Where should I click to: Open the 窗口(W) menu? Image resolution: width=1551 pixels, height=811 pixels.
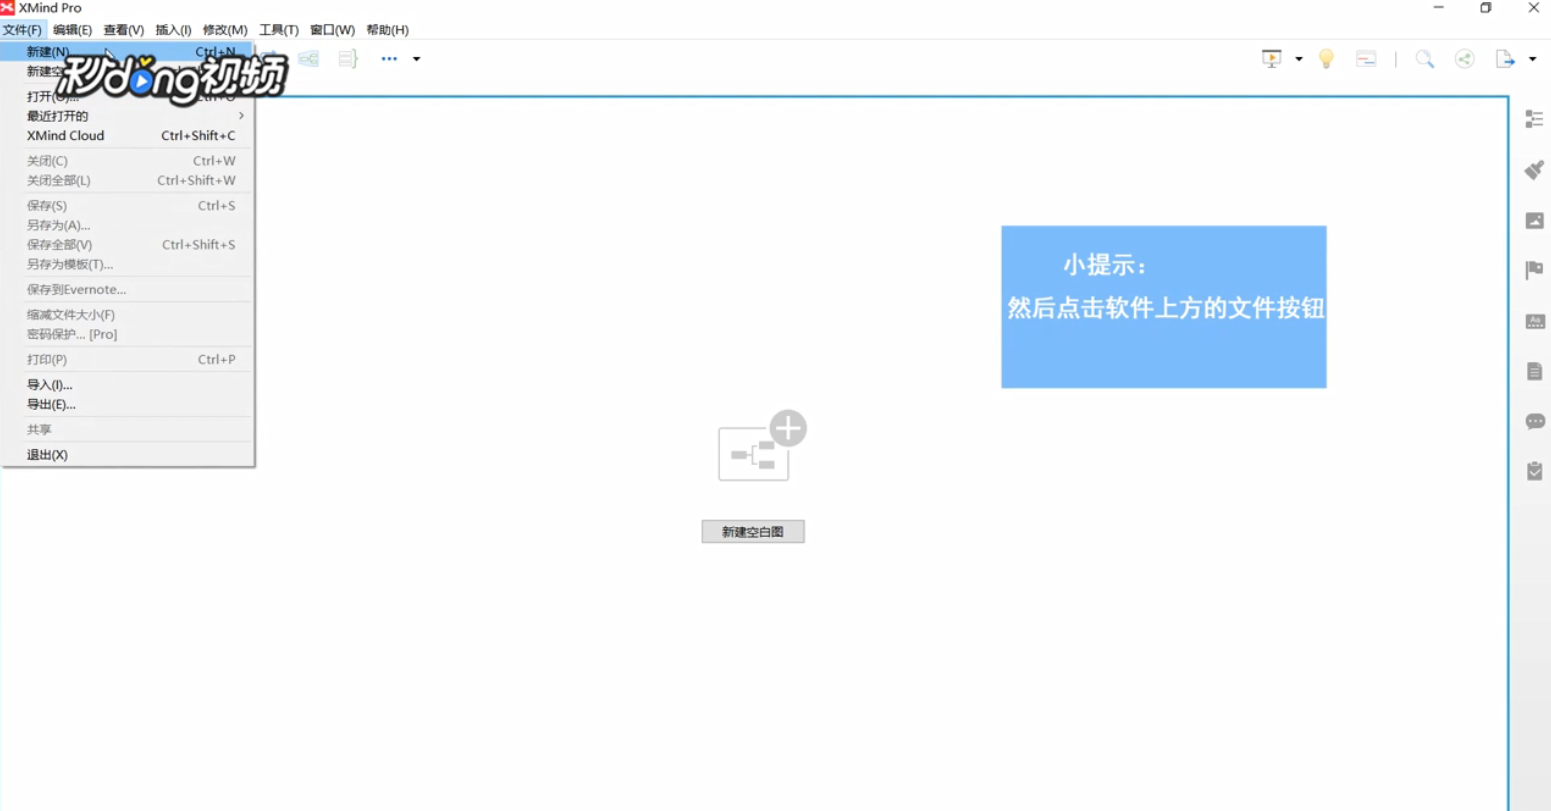[x=332, y=30]
